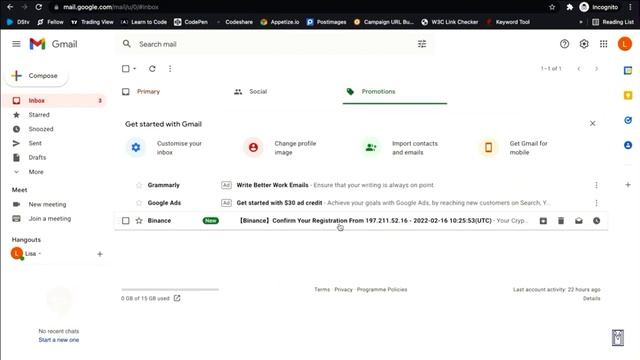
Task: Open Sent folder
Action: point(35,143)
